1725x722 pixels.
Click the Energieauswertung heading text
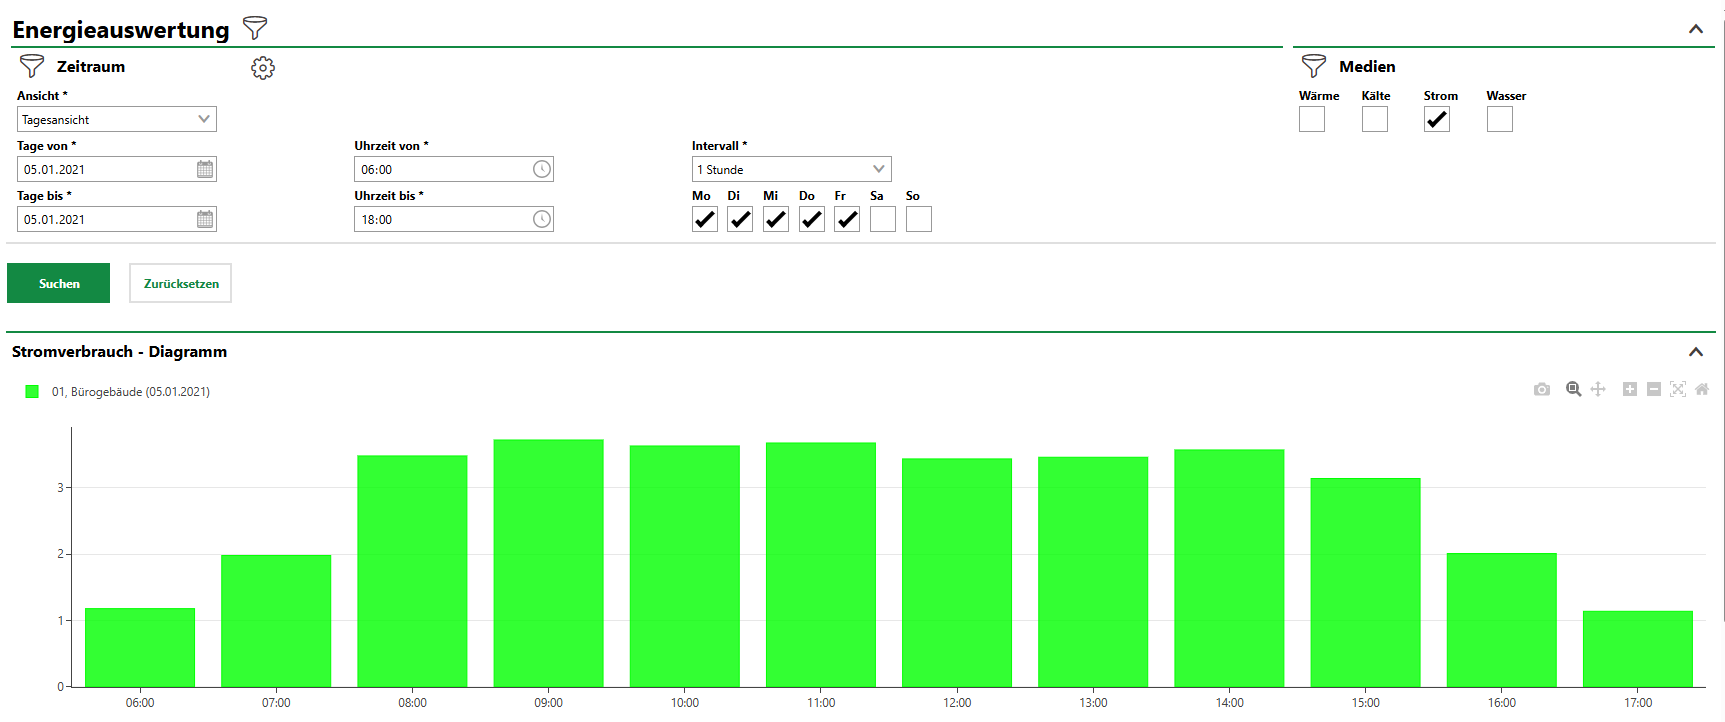pos(121,30)
